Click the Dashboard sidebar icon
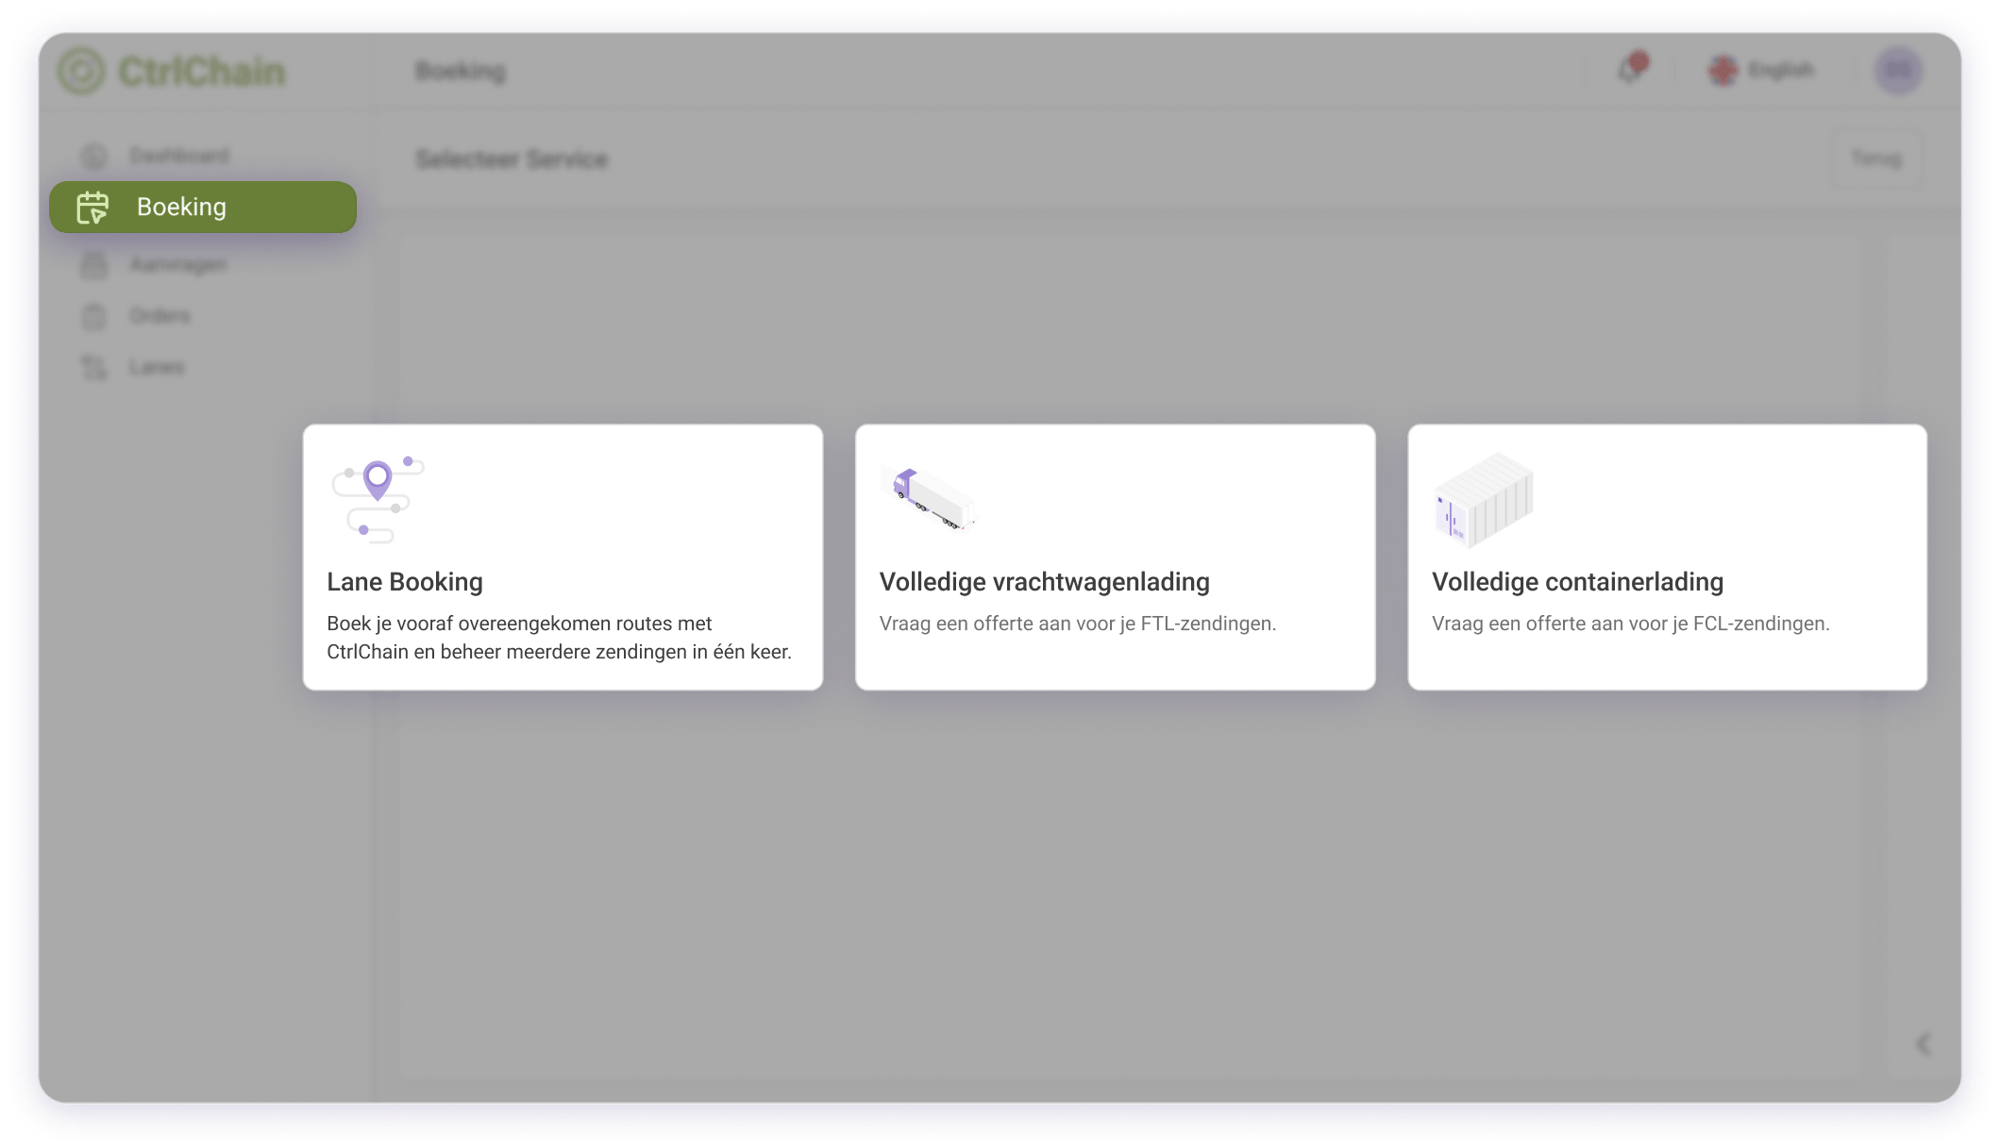This screenshot has height=1148, width=2000. 94,156
